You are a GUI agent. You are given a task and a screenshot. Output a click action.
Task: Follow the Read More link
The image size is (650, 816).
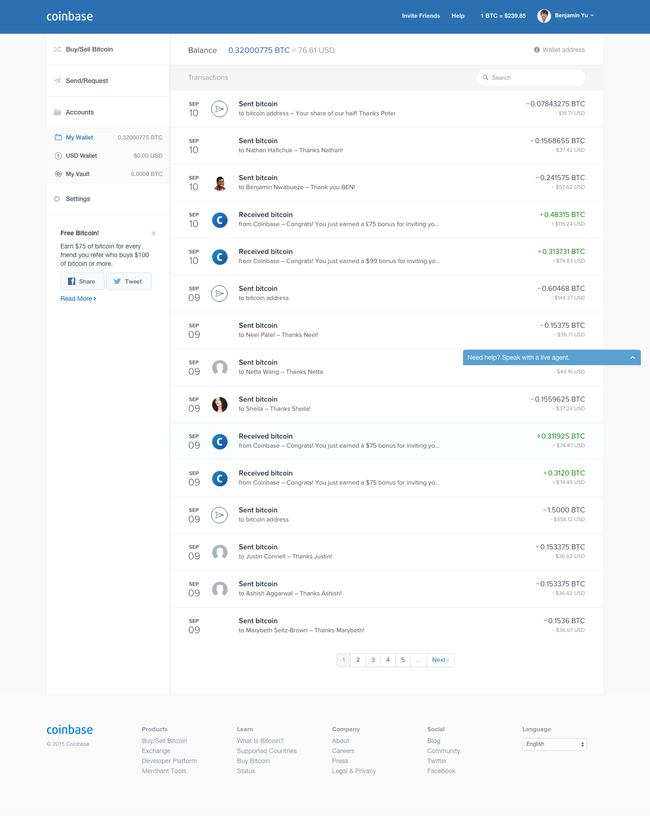(78, 299)
